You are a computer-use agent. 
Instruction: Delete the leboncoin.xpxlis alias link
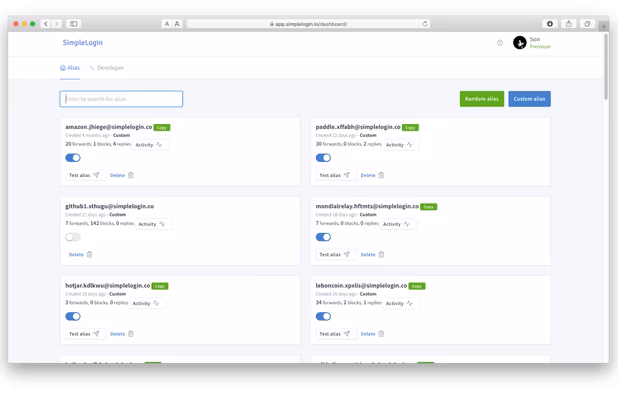click(368, 334)
